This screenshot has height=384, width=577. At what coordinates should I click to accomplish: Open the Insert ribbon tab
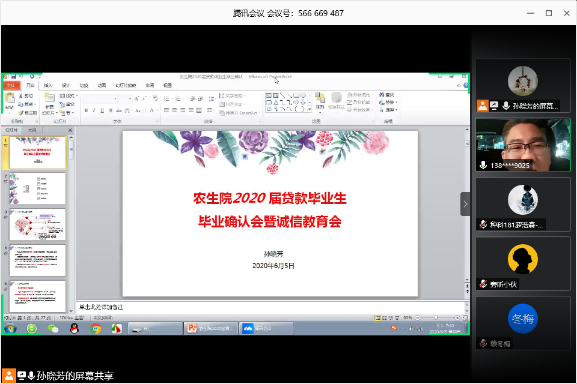tap(48, 85)
